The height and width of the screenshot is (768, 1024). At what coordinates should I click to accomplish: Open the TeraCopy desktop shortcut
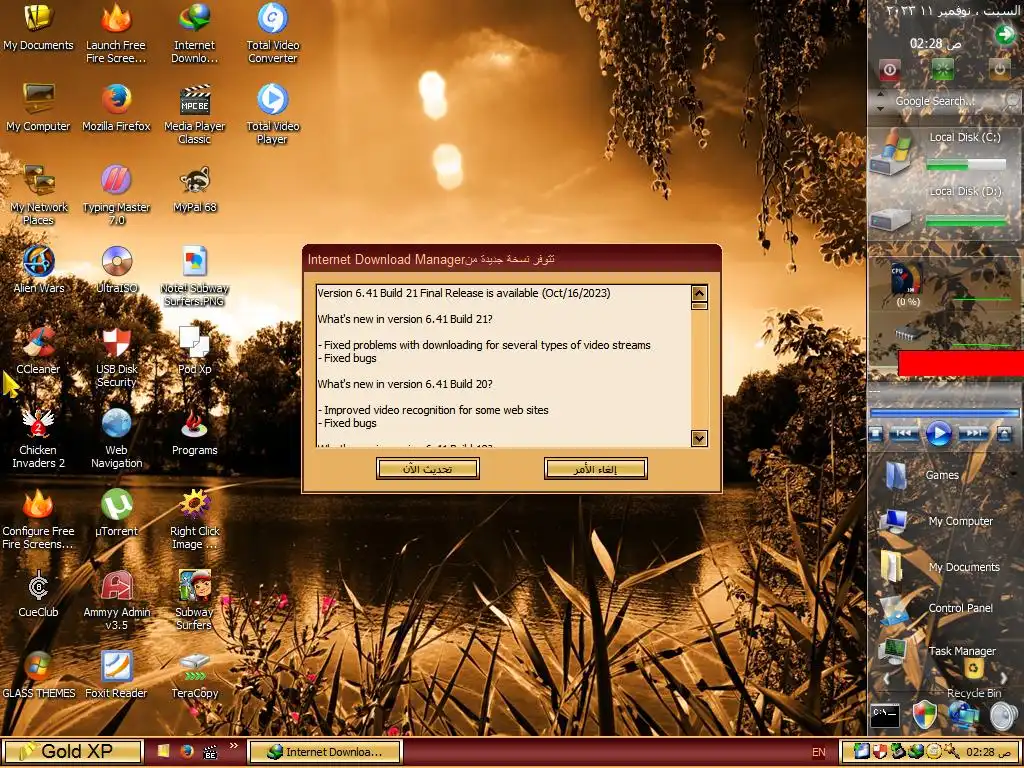click(195, 675)
